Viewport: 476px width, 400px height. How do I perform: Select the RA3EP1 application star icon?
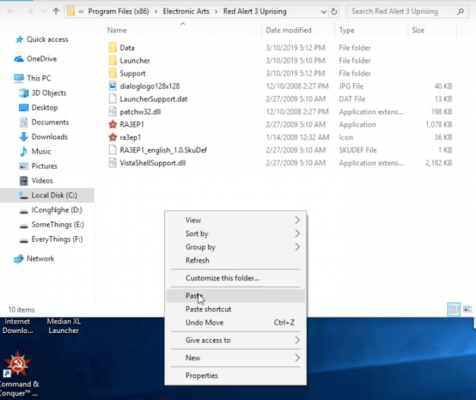(113, 124)
